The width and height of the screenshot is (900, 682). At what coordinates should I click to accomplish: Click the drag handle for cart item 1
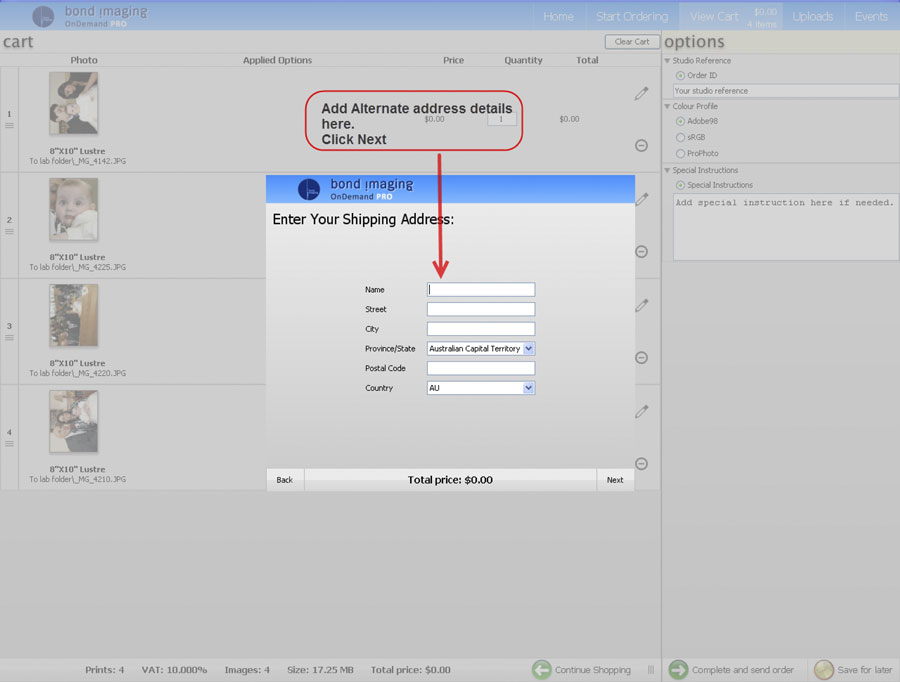tap(9, 125)
